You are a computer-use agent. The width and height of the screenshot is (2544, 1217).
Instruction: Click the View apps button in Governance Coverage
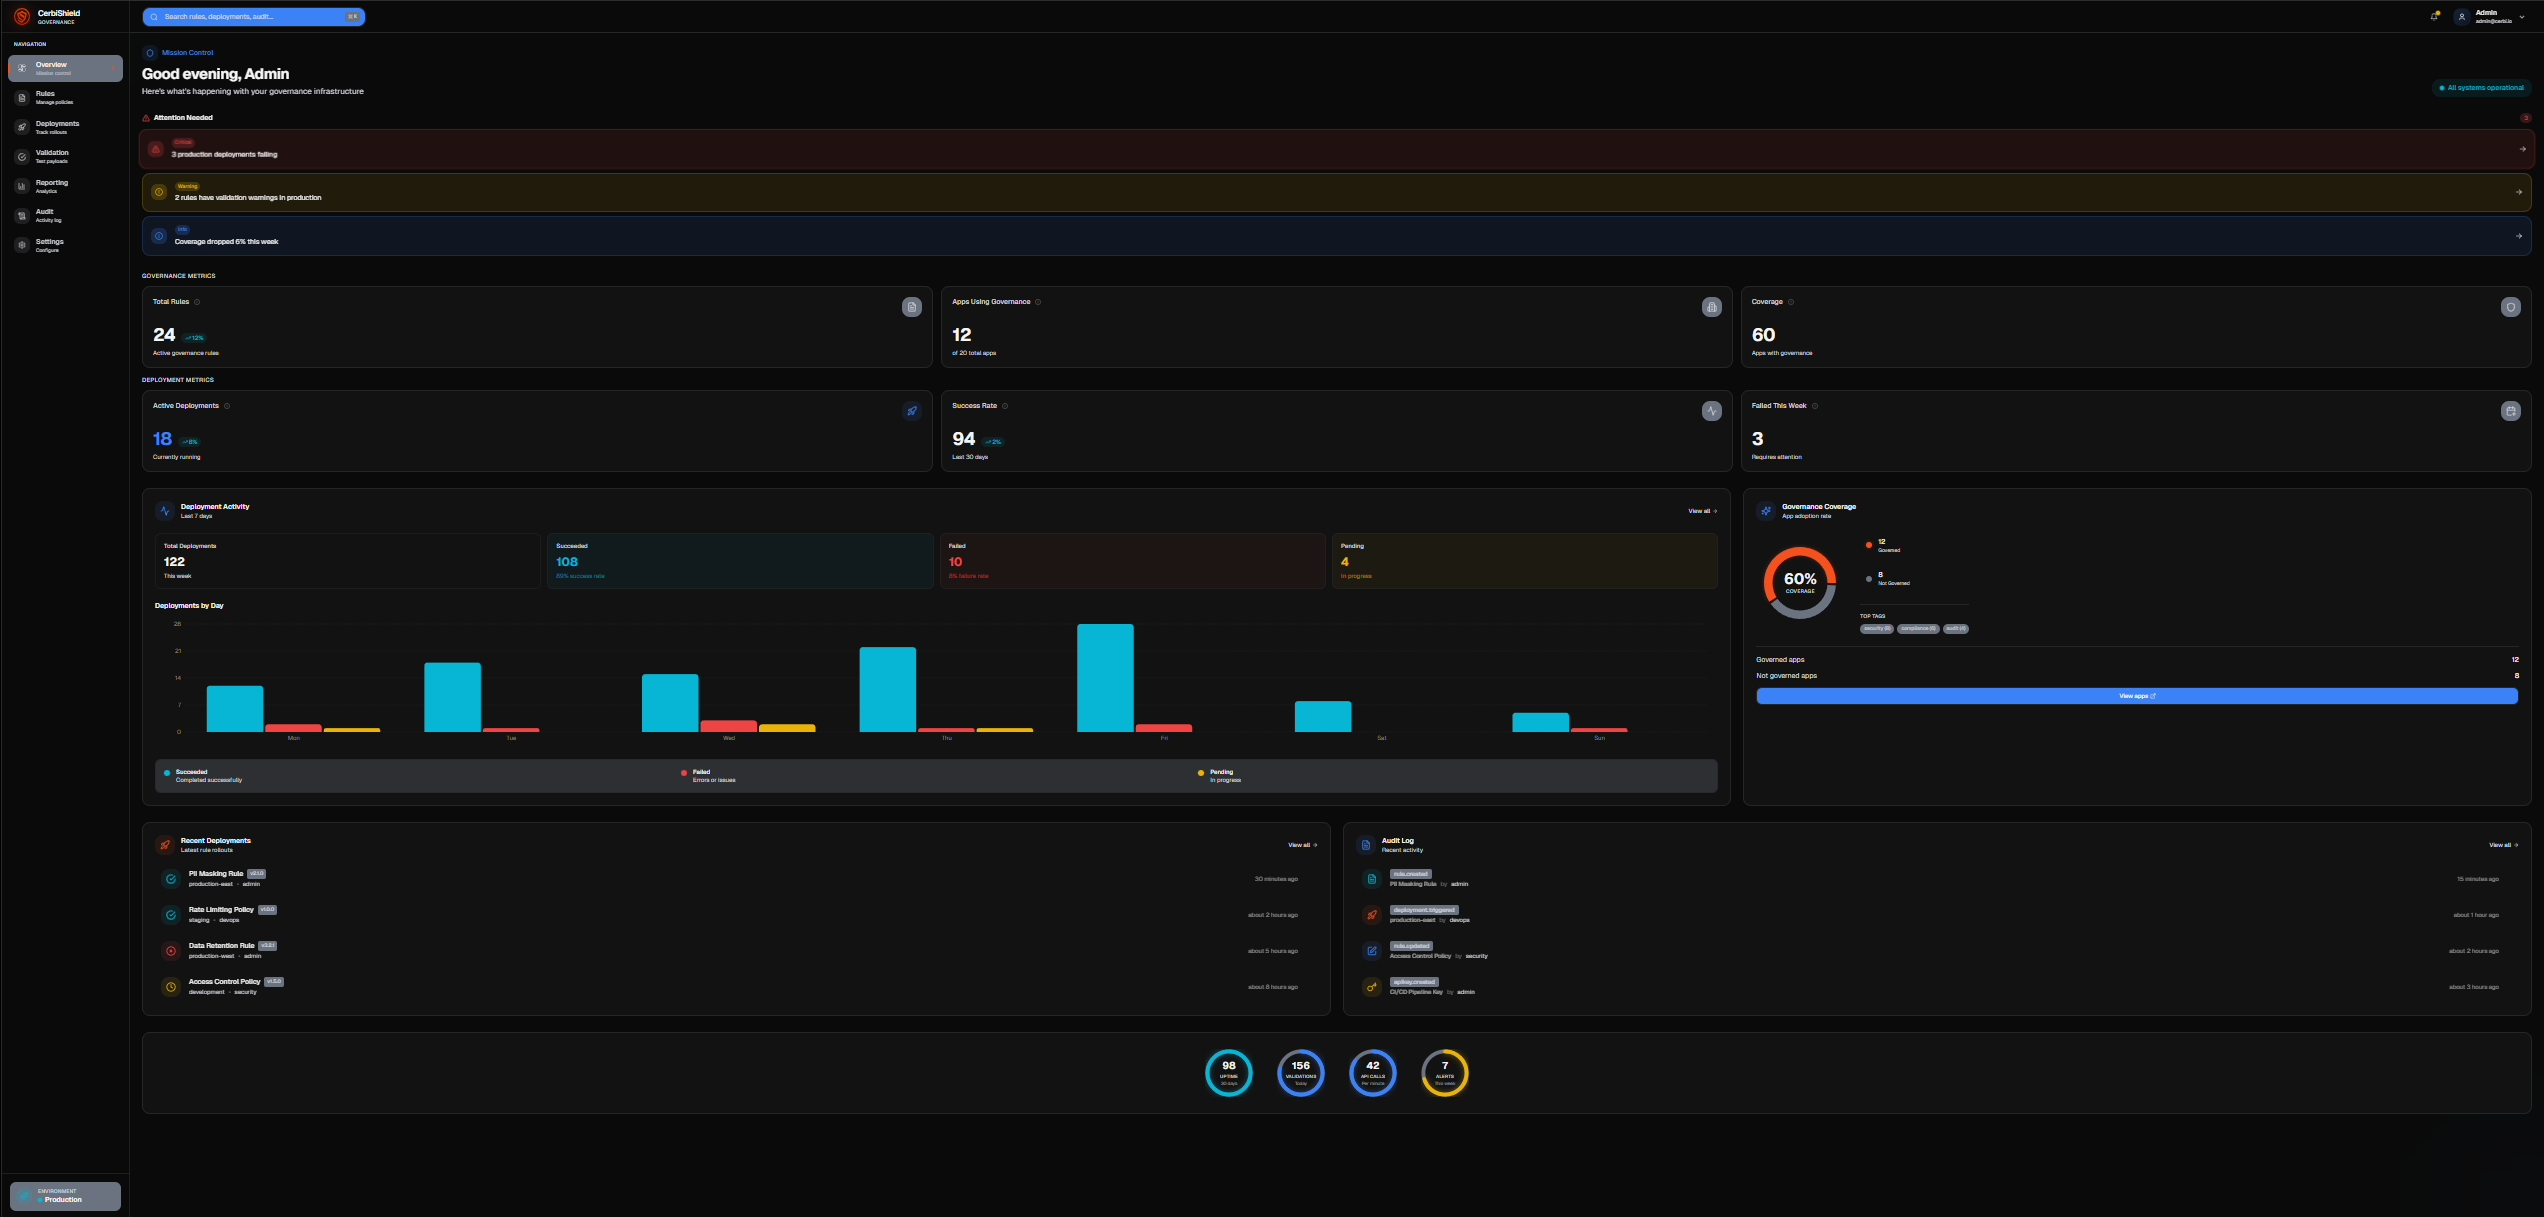tap(2137, 696)
